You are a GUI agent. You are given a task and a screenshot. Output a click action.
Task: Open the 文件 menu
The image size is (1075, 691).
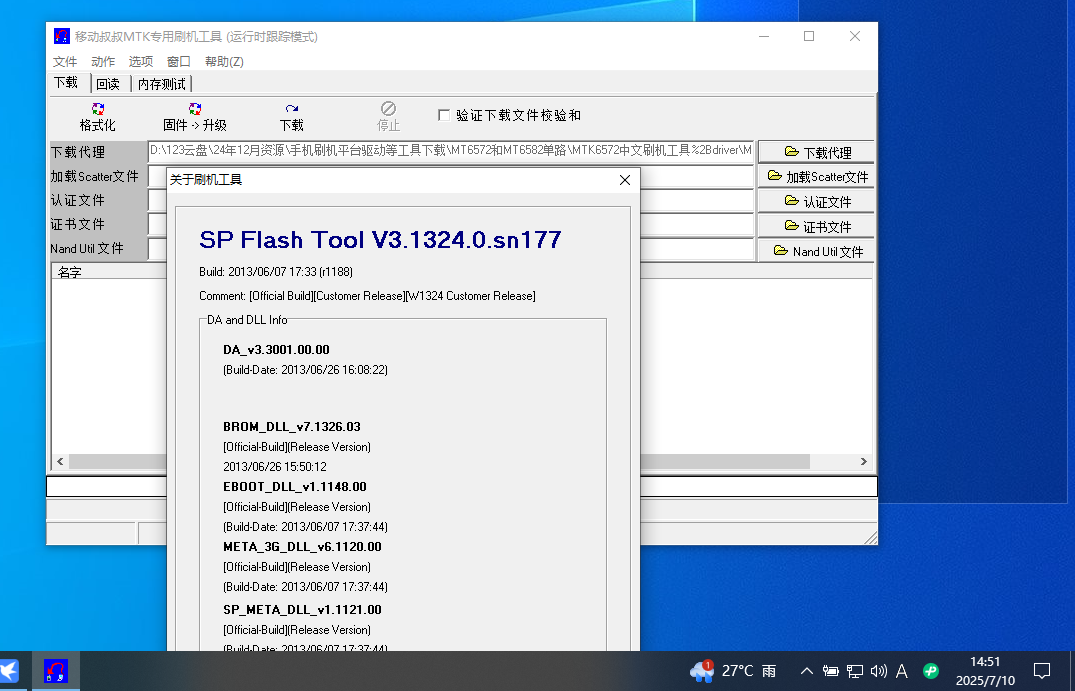tap(65, 62)
